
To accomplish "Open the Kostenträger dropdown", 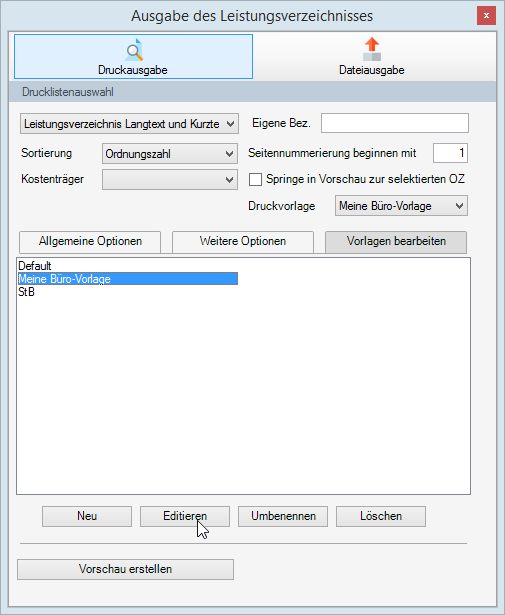I will point(170,180).
